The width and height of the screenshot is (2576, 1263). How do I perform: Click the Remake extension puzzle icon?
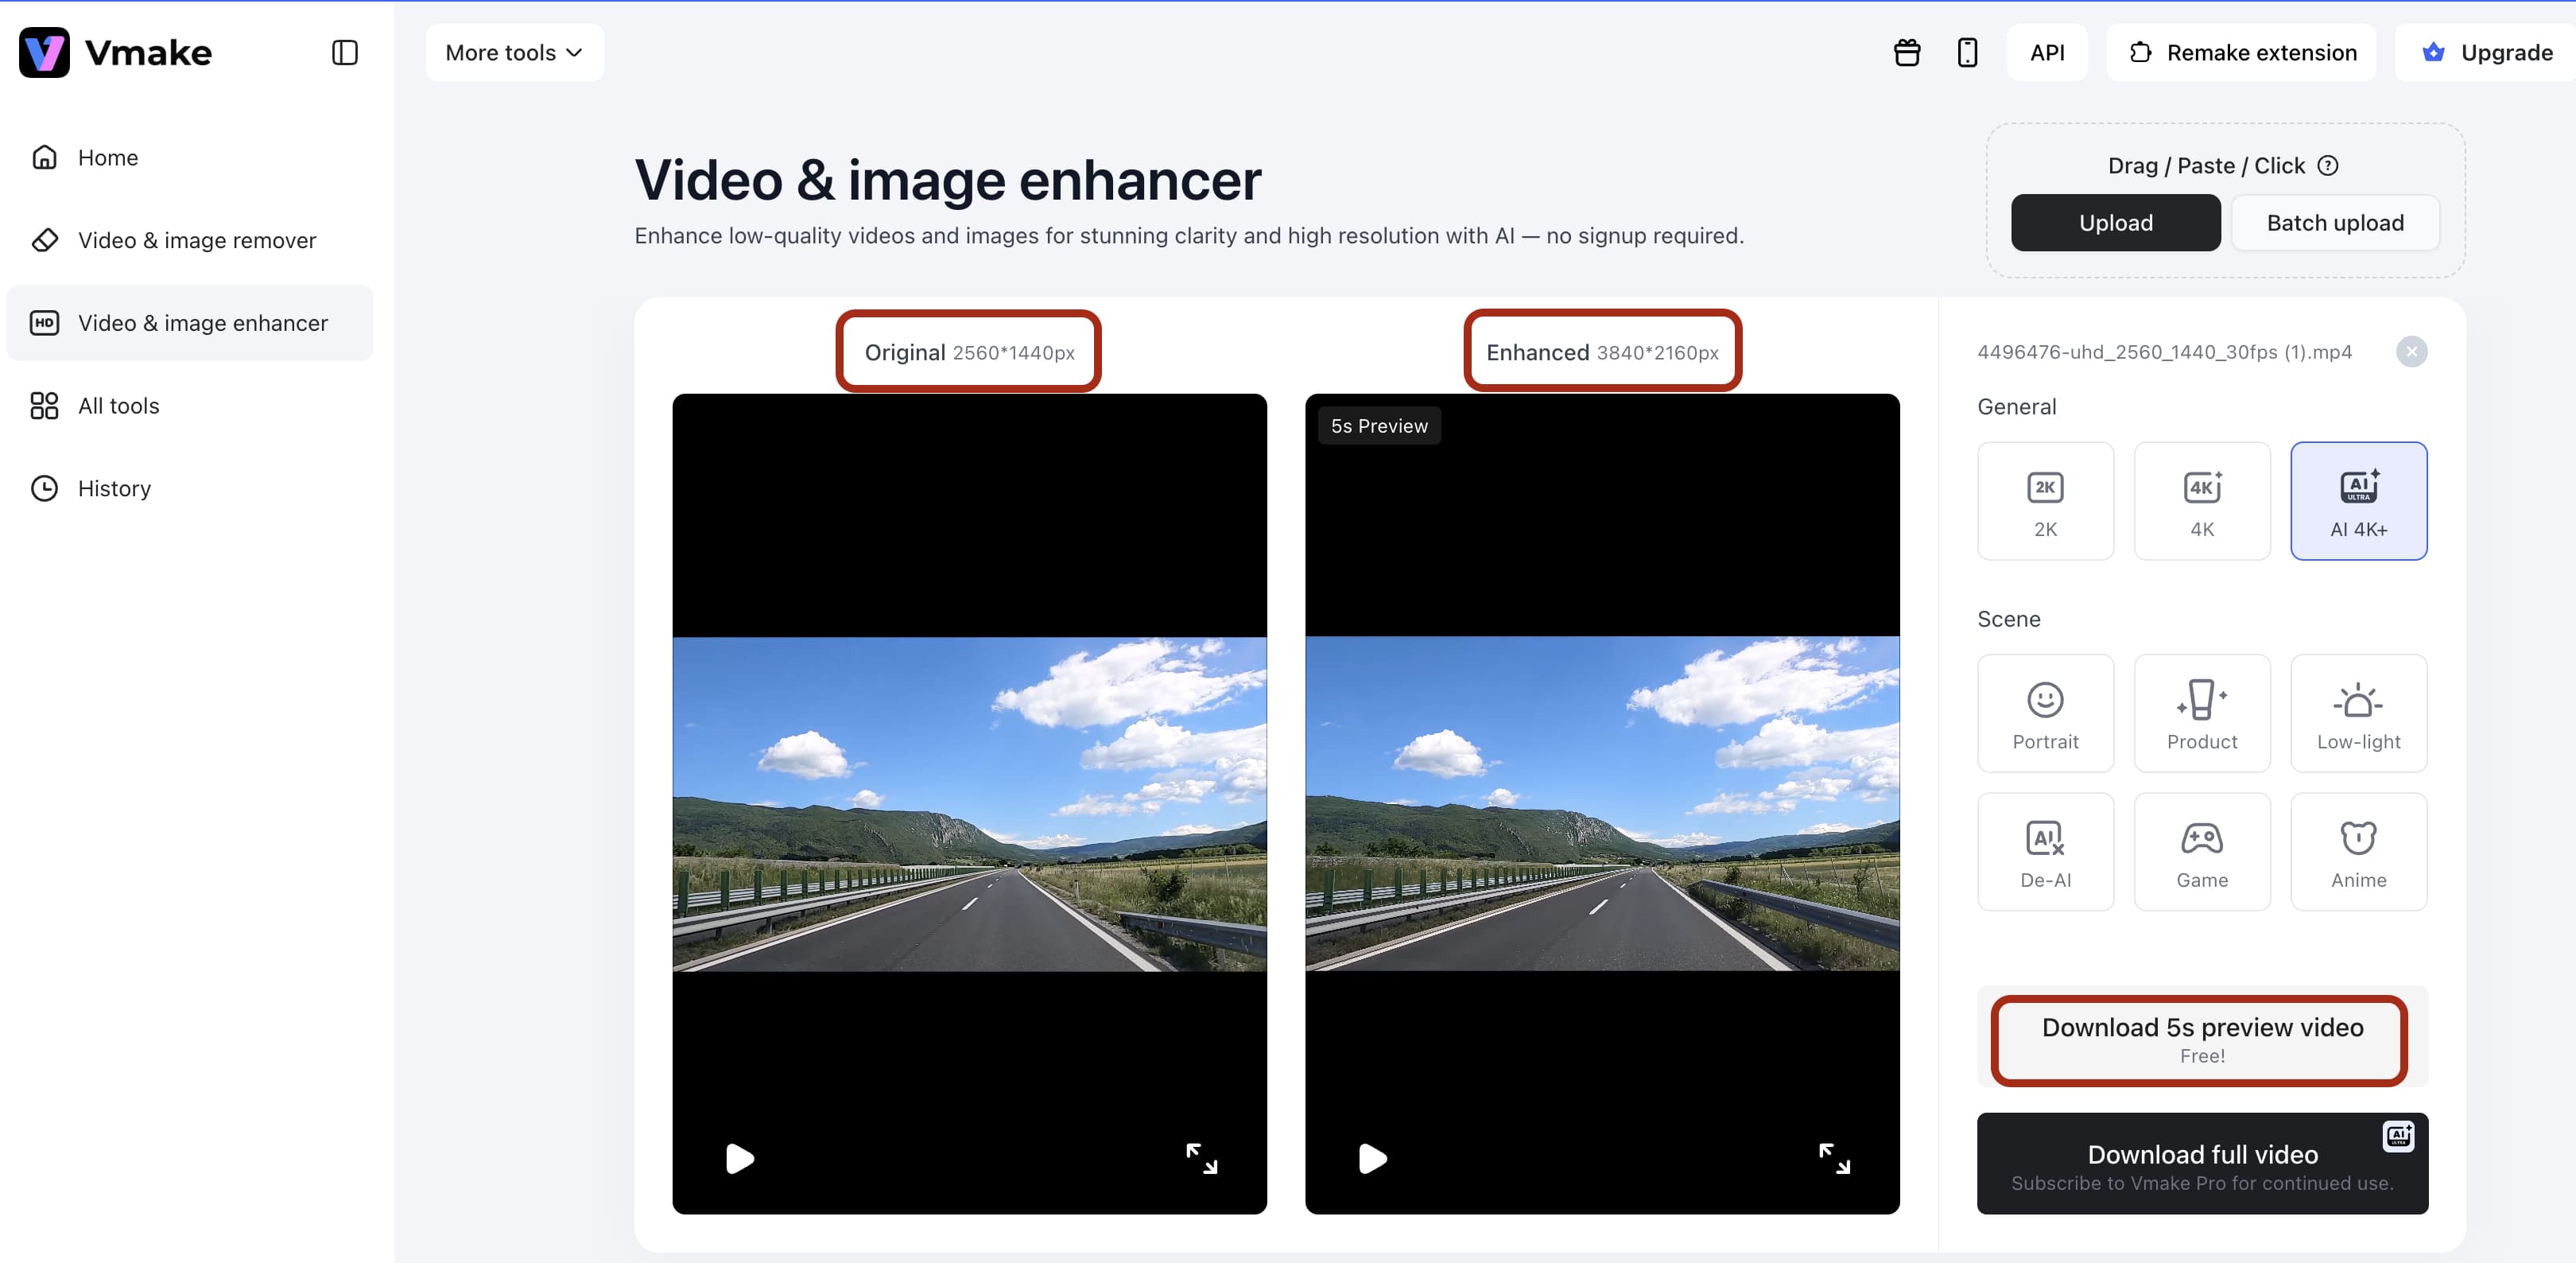pyautogui.click(x=2140, y=52)
